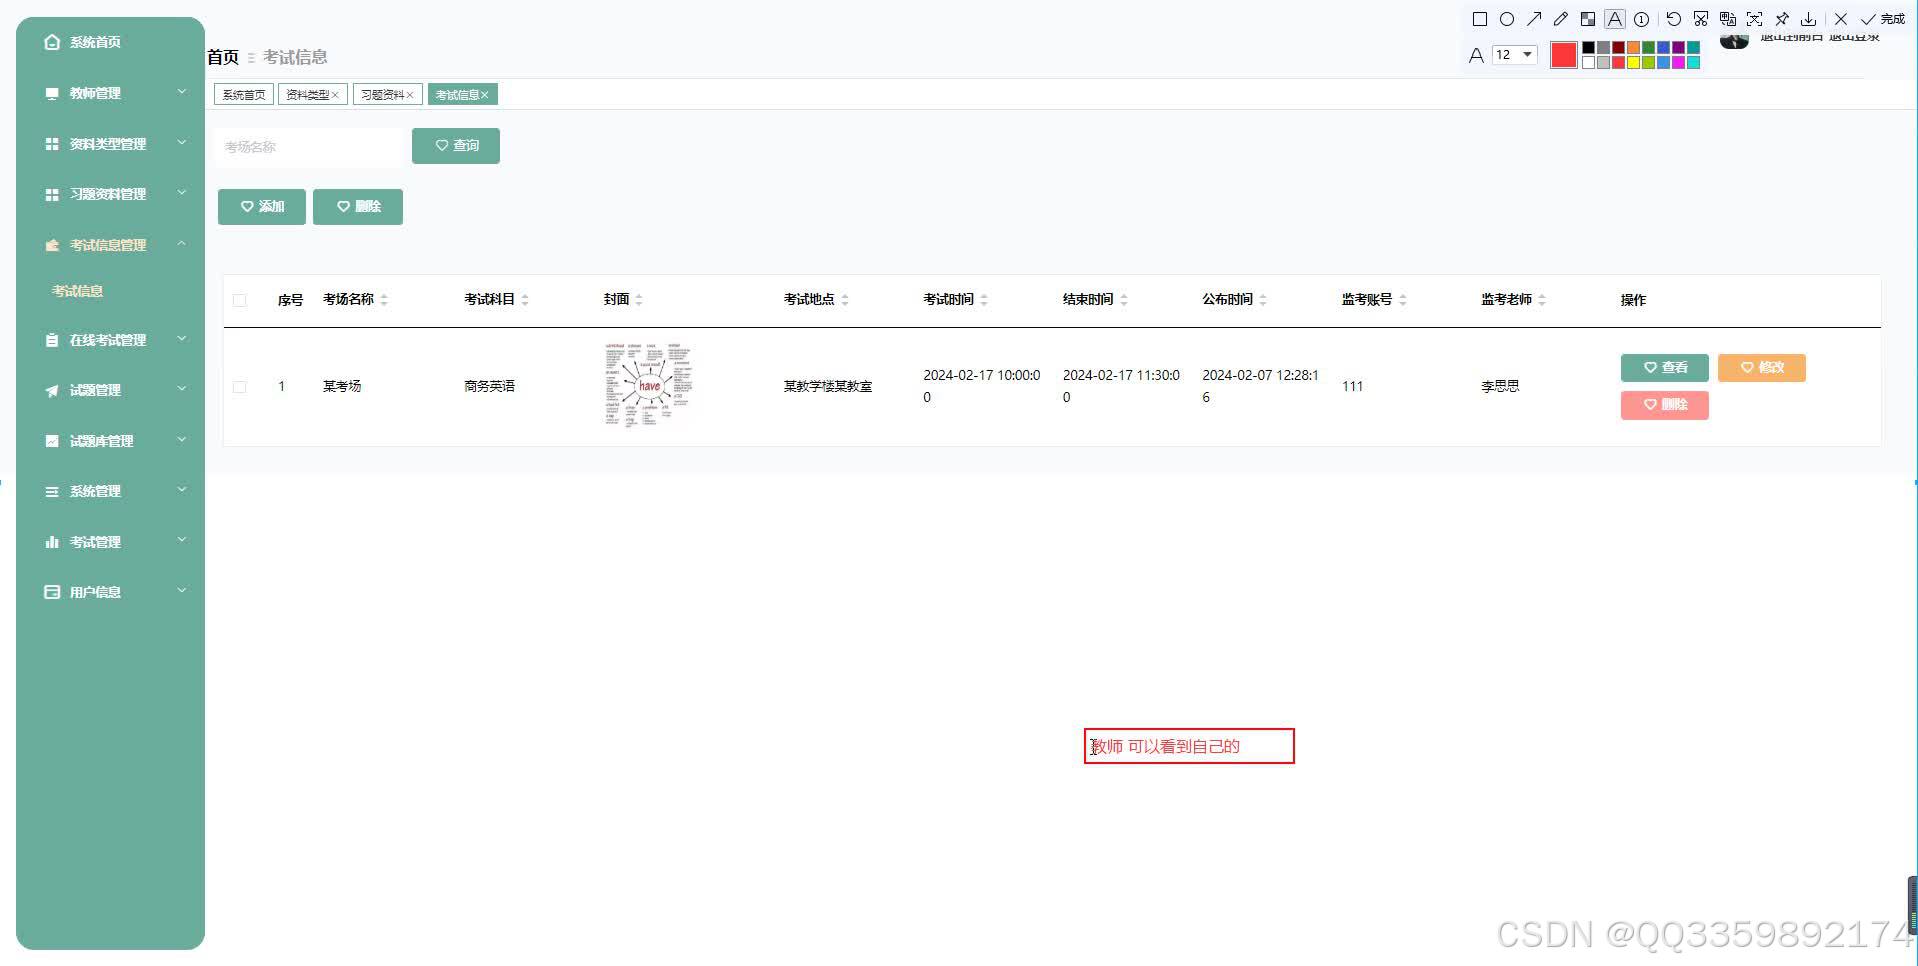Viewport: 1918px width, 966px height.
Task: Expand the 资料类型管理 chevron
Action: (182, 143)
